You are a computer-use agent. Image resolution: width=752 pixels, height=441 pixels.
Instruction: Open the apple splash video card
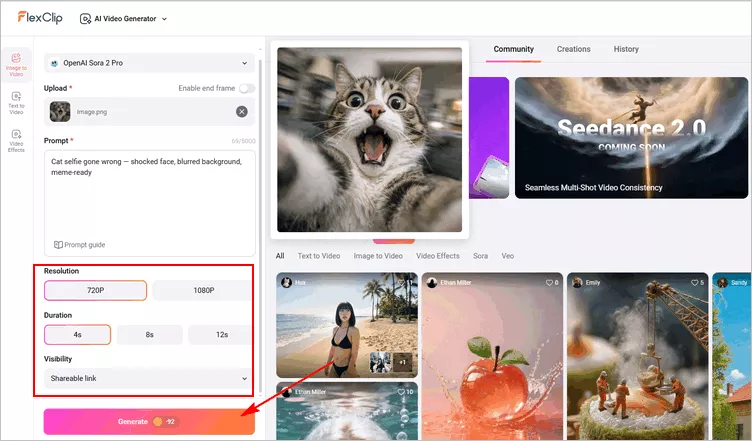coord(492,356)
